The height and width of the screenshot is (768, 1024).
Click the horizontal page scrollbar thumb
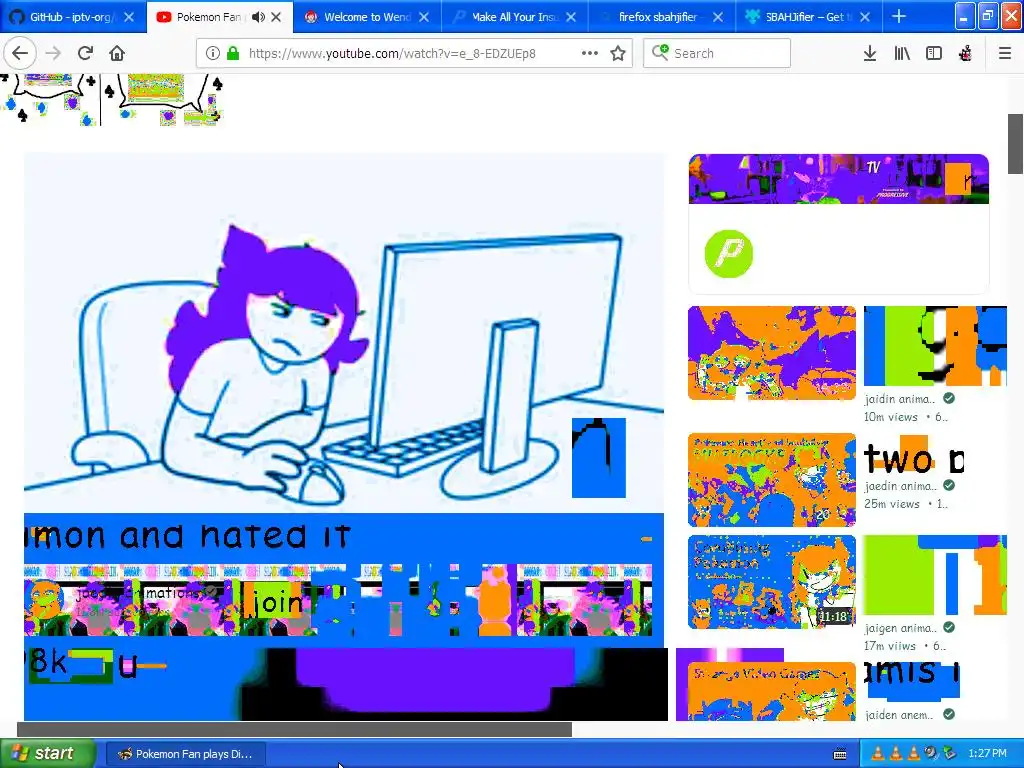(x=294, y=729)
